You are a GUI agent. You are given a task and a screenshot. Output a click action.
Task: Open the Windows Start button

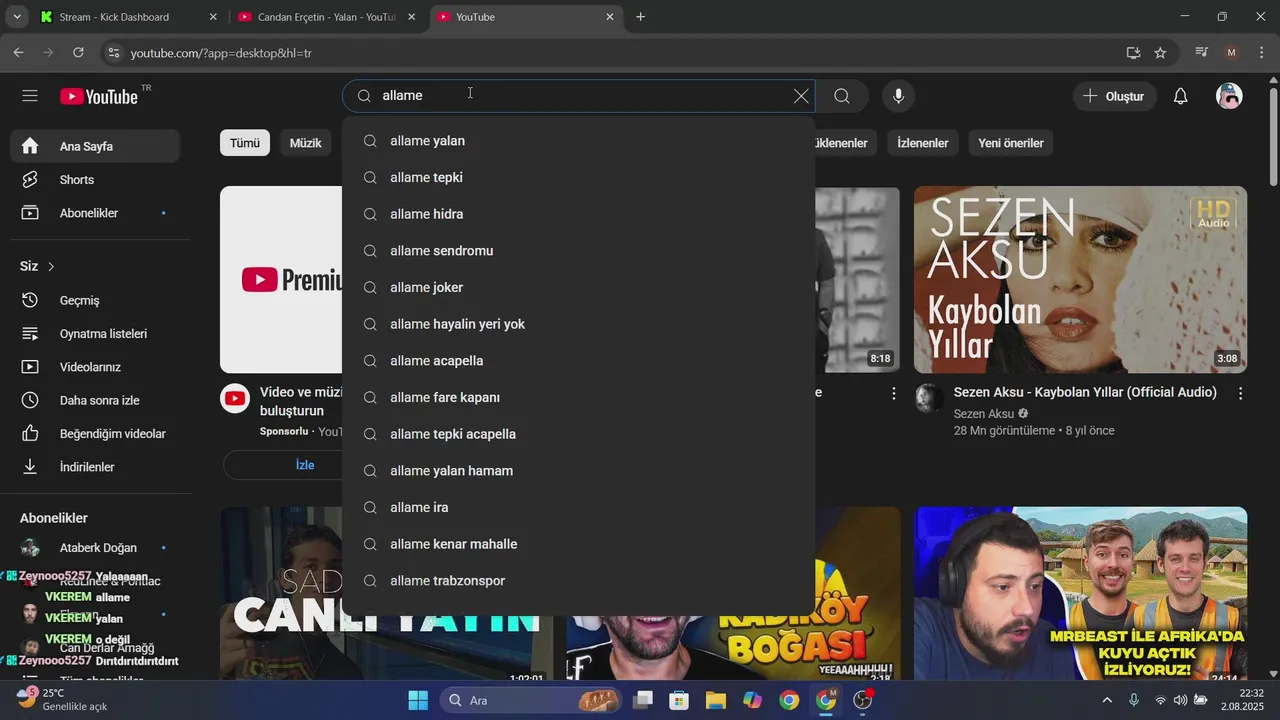pyautogui.click(x=418, y=700)
